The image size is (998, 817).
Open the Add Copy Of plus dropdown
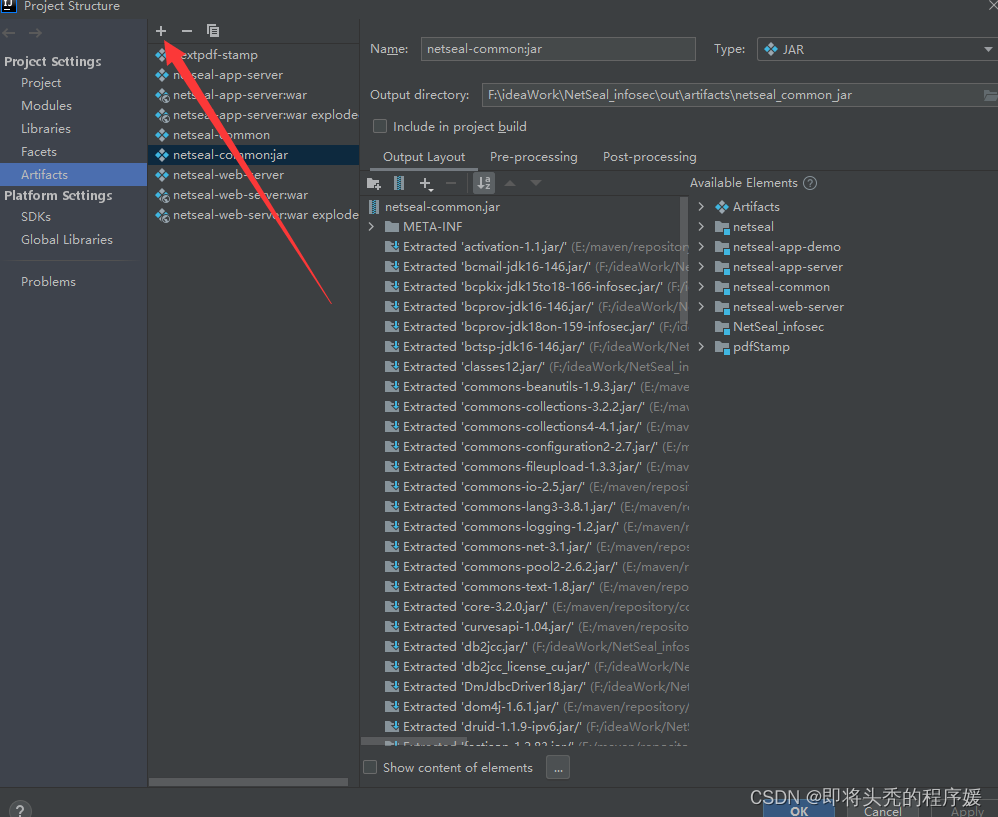click(425, 183)
